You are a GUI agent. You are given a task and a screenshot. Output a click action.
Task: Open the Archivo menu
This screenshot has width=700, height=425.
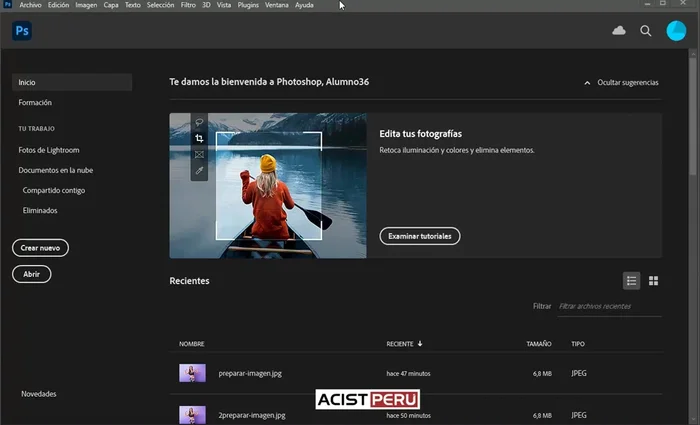pos(30,5)
